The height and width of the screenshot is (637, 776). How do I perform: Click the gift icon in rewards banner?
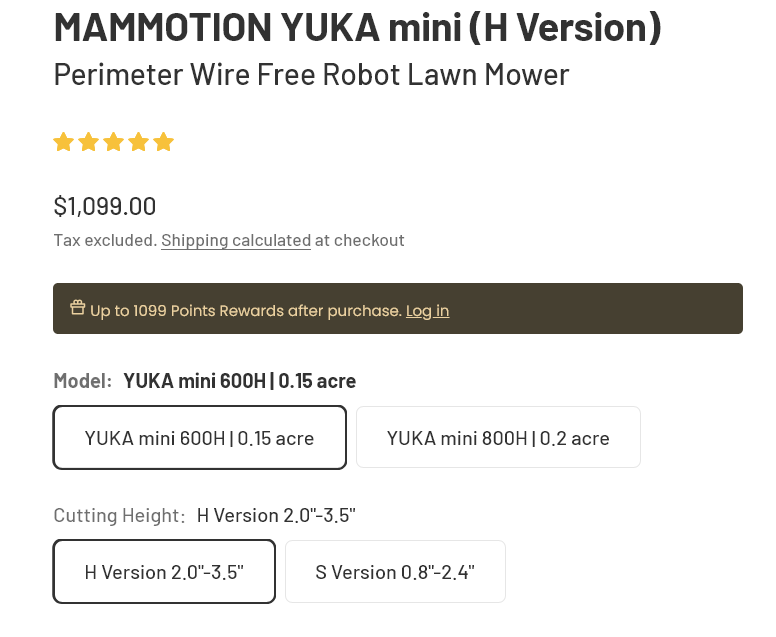[77, 307]
